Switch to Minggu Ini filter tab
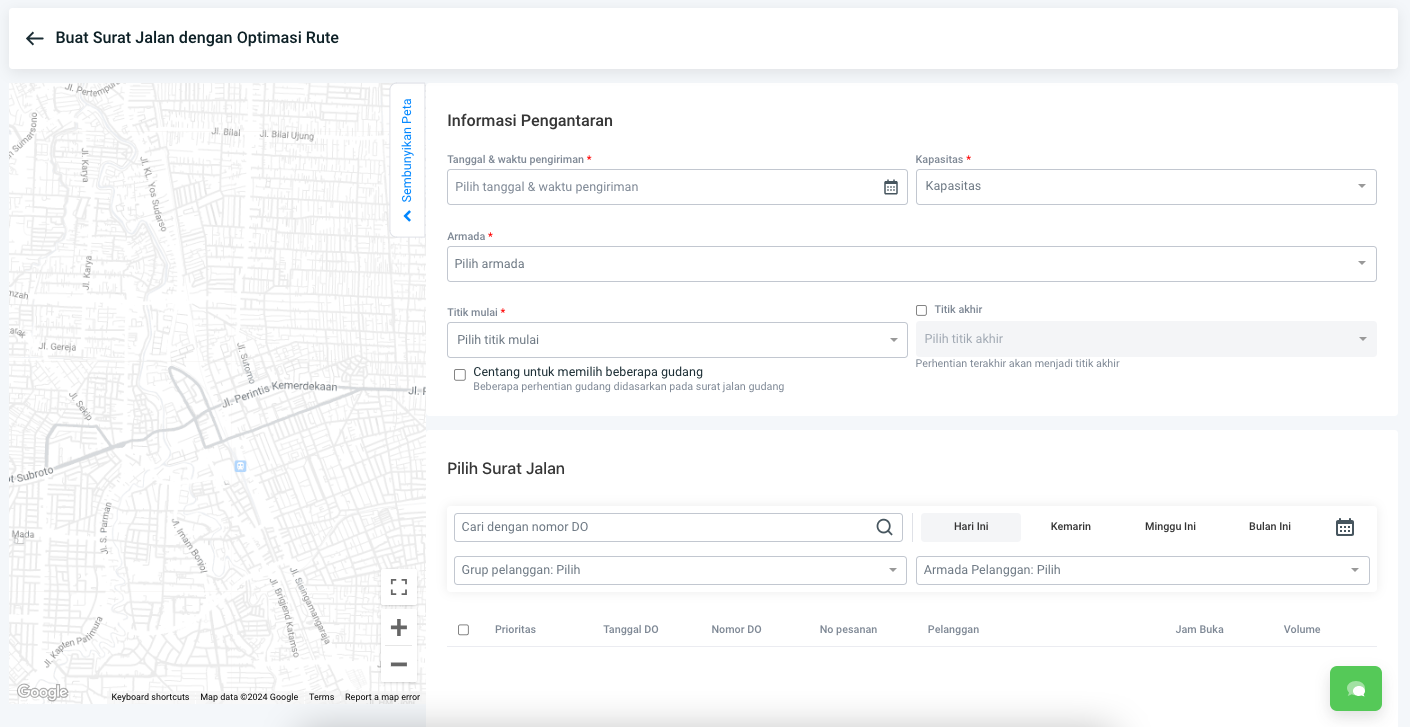1410x727 pixels. point(1170,527)
